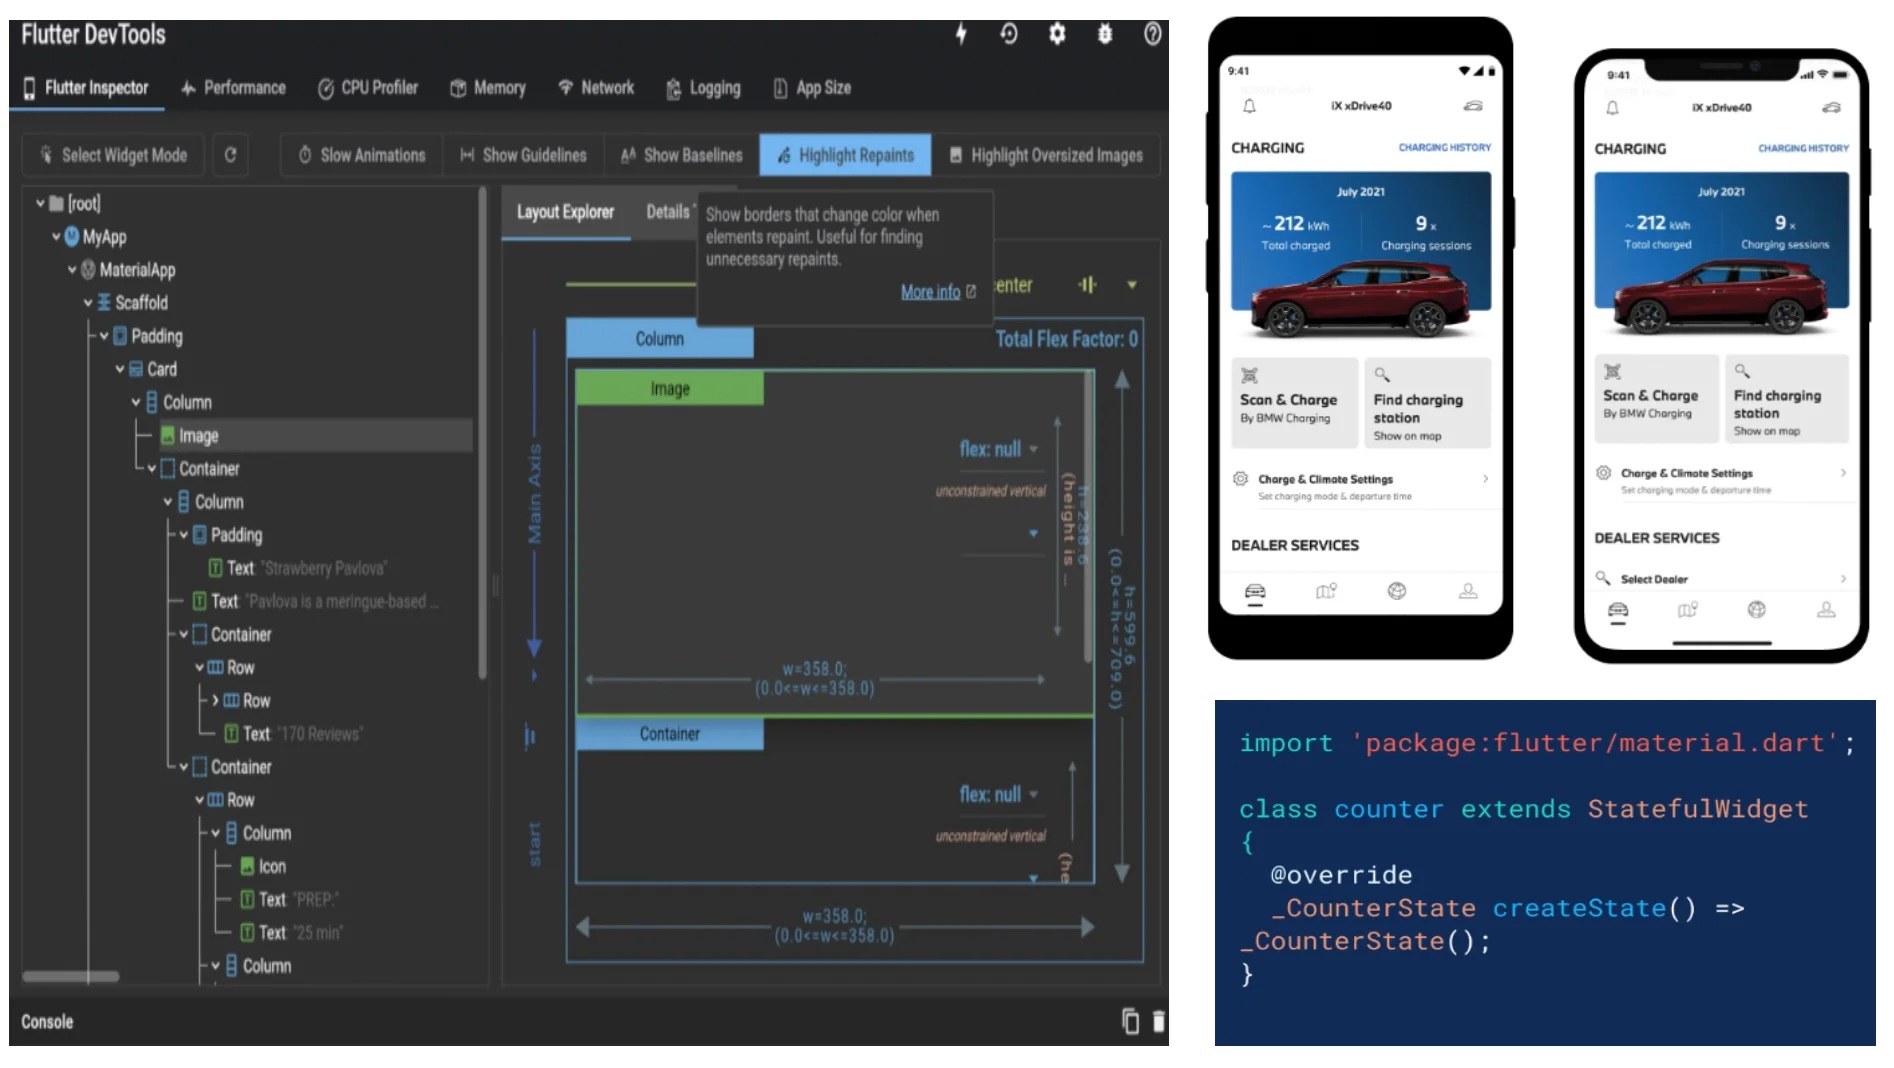Open the help question mark icon
Screen dimensions: 1894x1068
click(1152, 35)
